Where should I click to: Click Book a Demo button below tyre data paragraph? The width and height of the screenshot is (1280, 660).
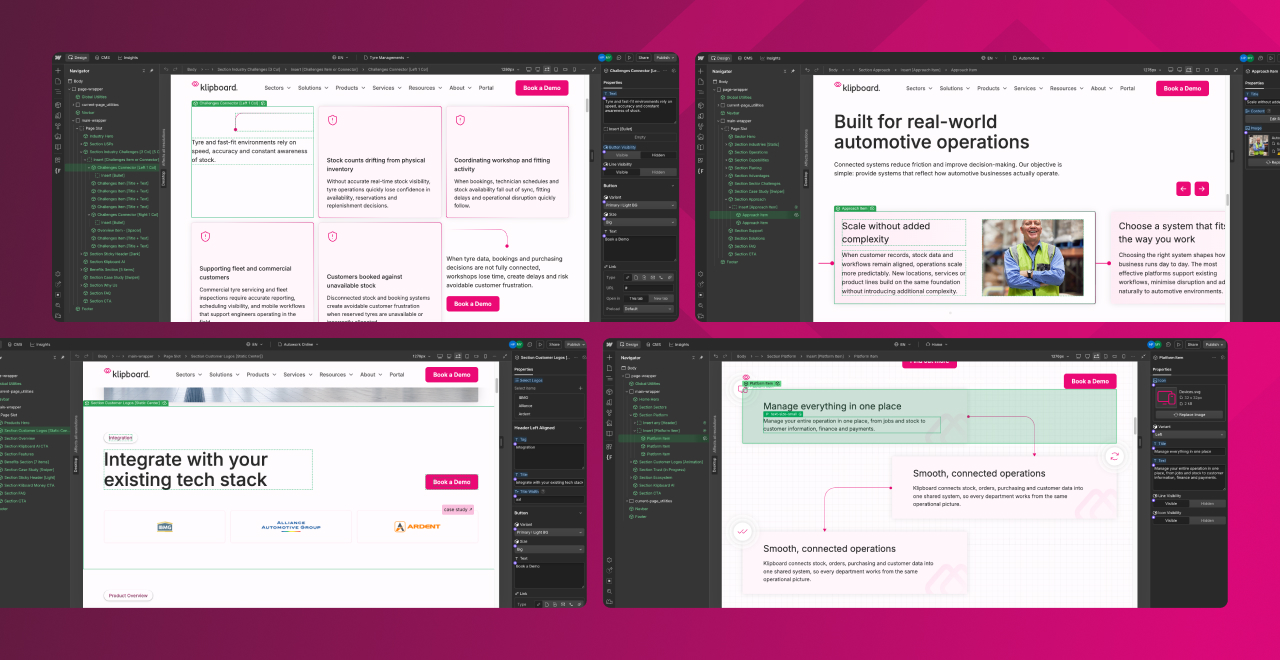click(x=473, y=304)
